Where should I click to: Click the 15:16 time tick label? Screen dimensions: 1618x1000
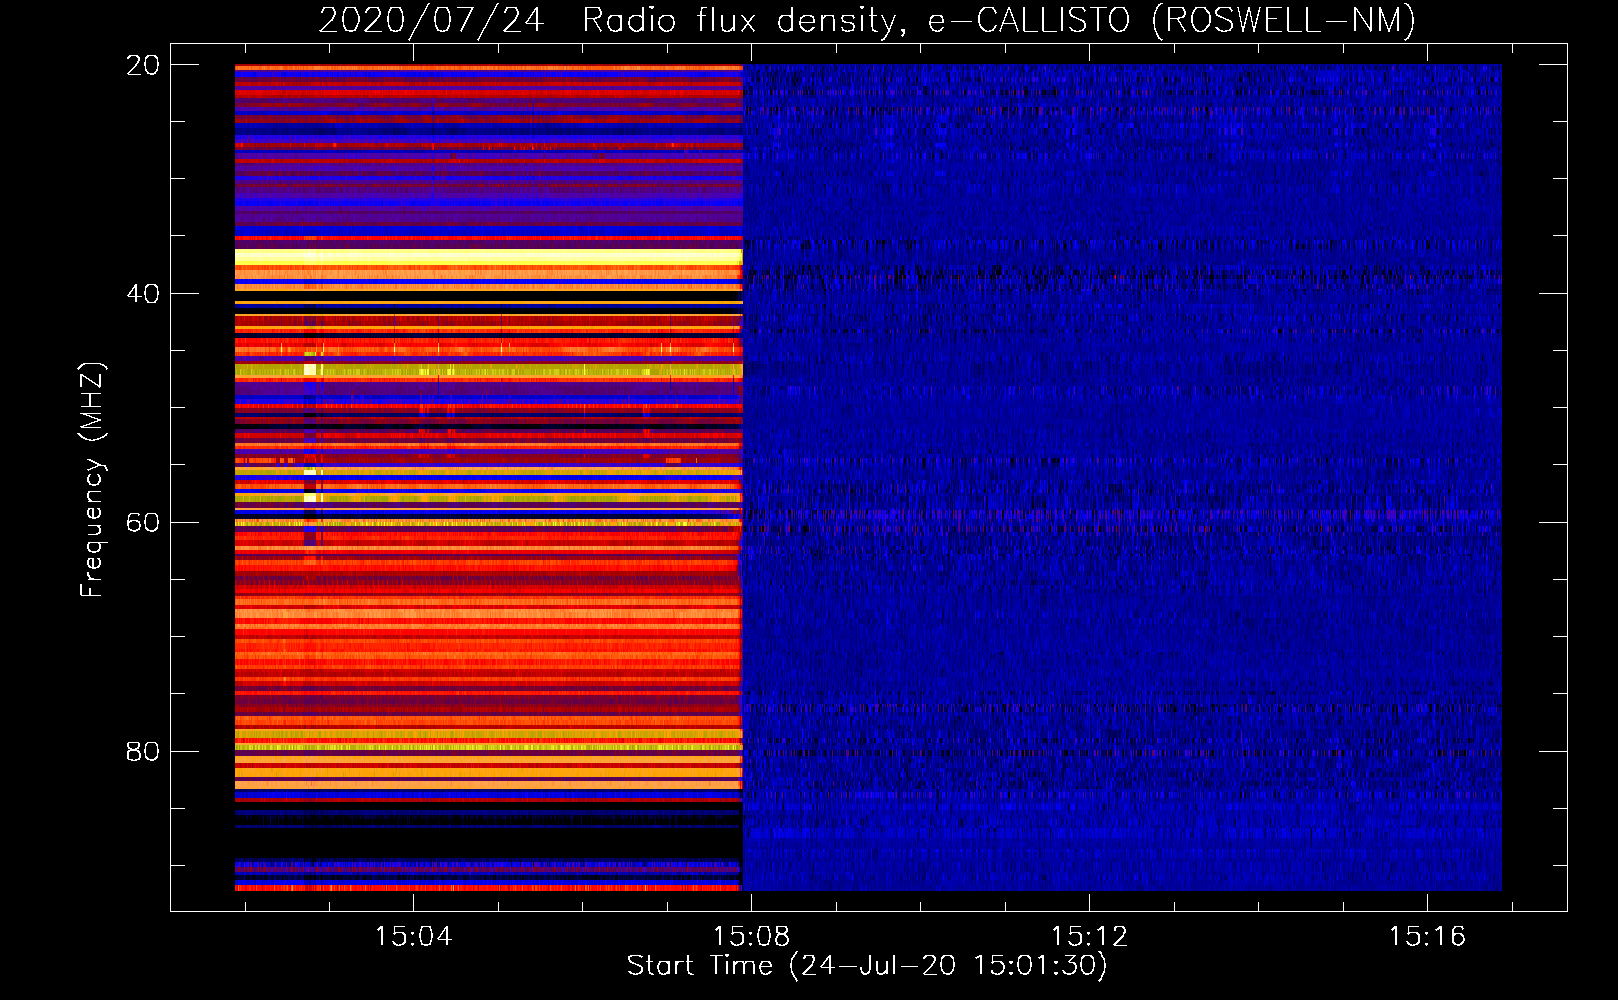1427,936
